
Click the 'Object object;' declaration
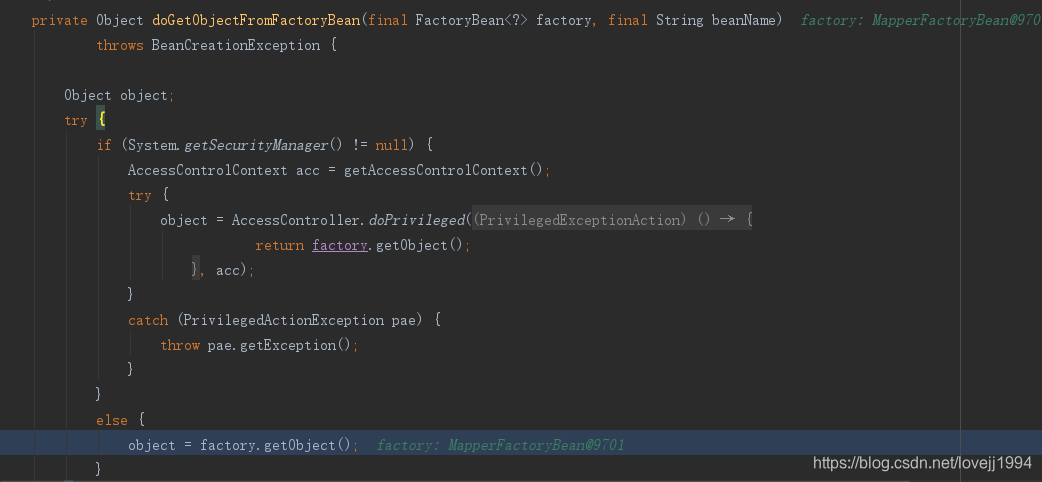coord(119,96)
